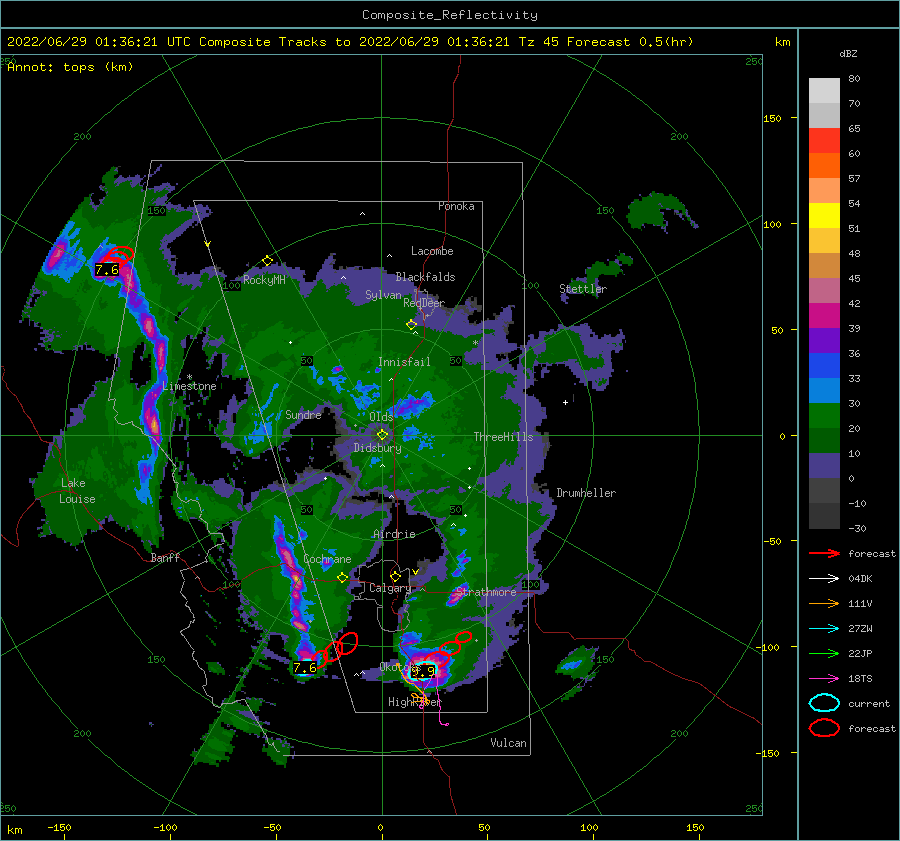
Task: Select the yellow diamond marker beside RockyMH
Action: point(267,261)
